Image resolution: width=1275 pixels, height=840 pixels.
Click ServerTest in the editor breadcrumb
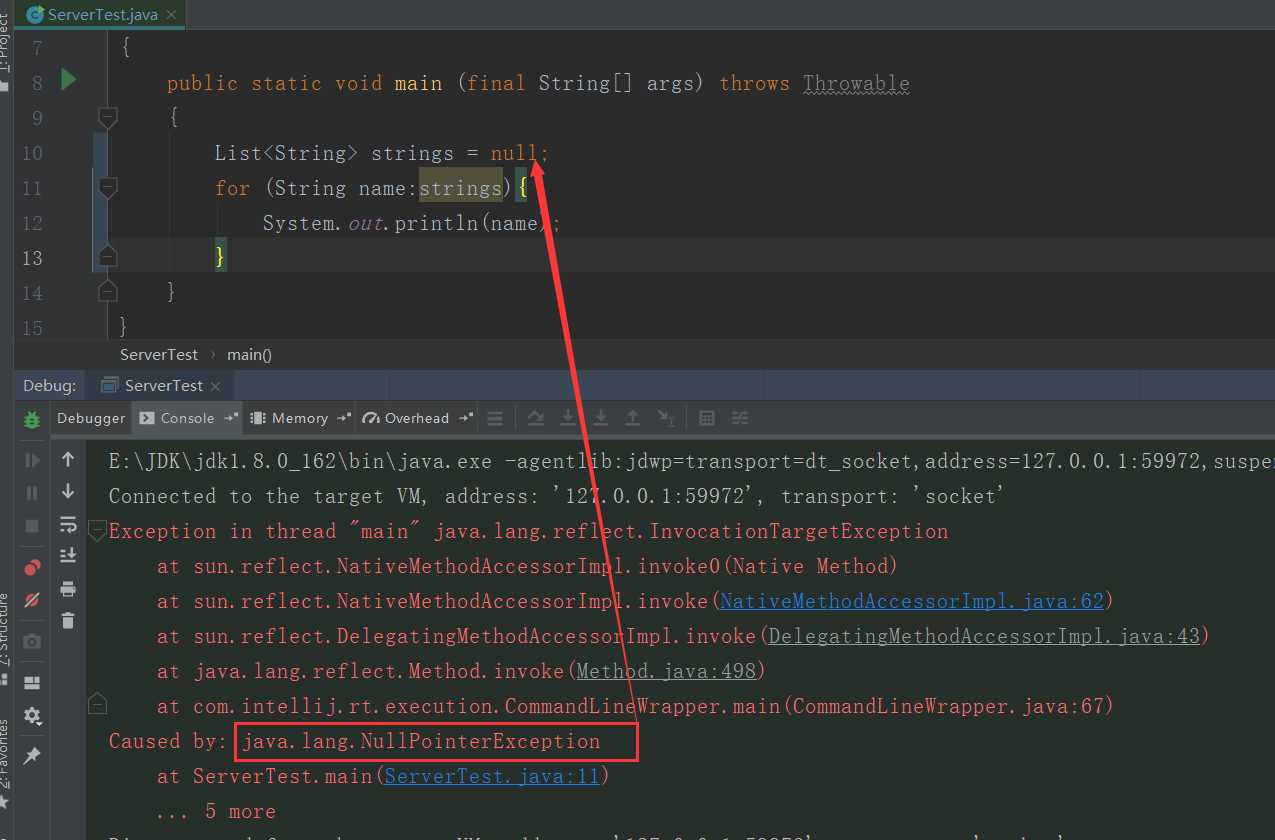159,354
